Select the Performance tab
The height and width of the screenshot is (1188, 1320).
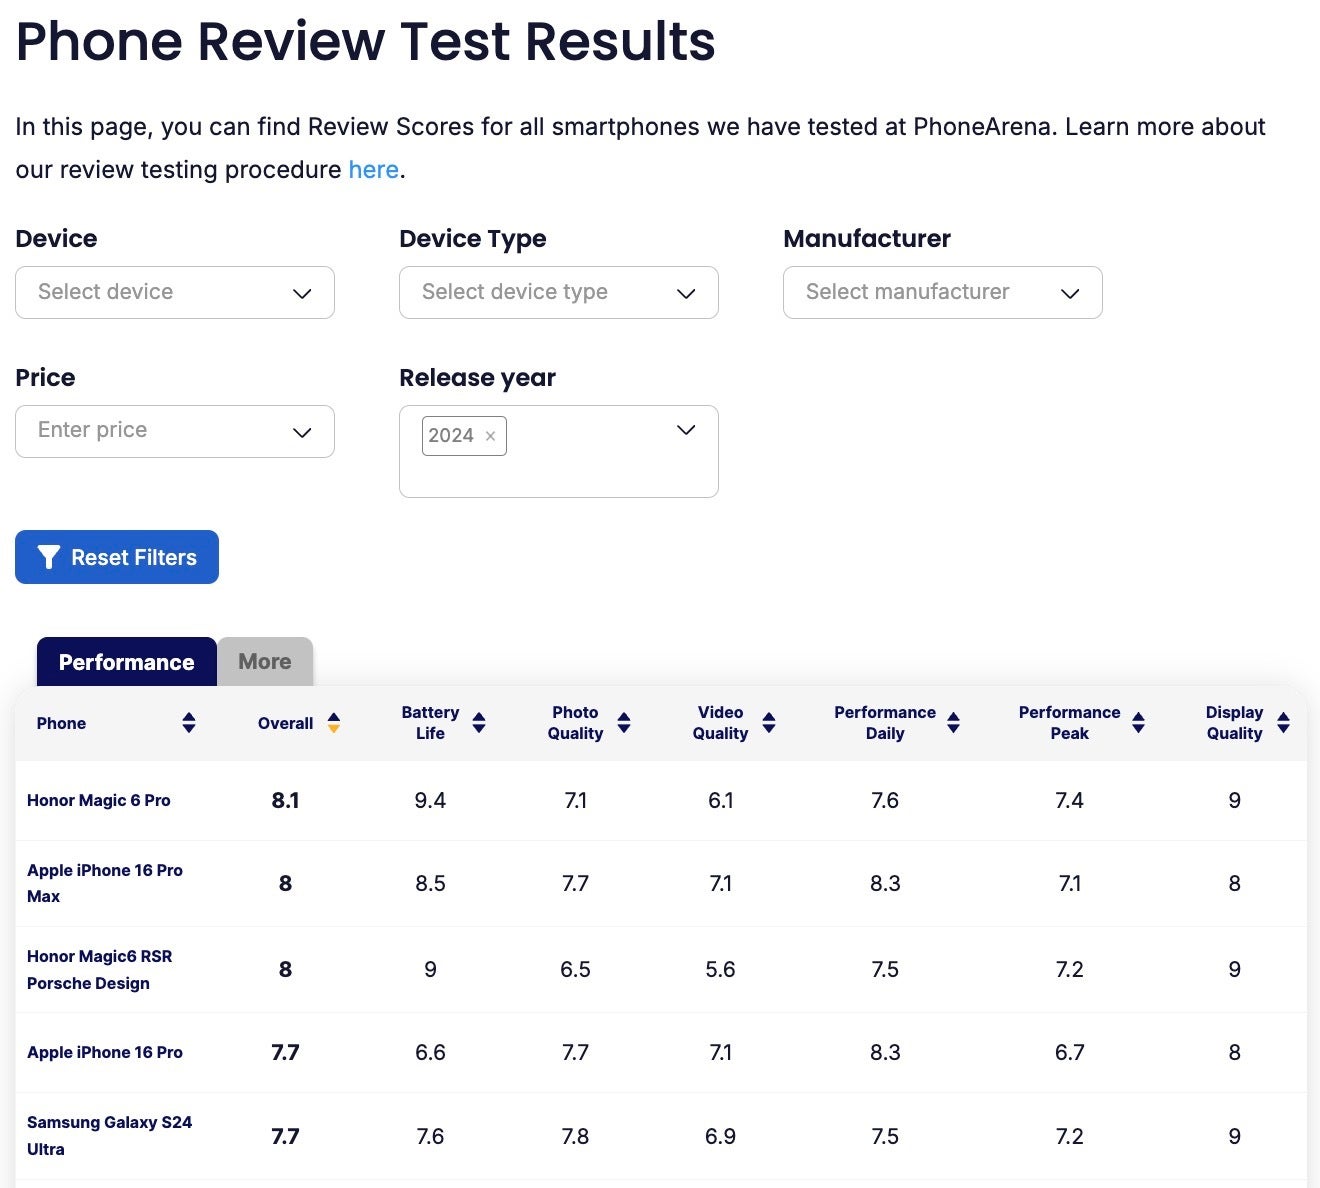tap(125, 661)
